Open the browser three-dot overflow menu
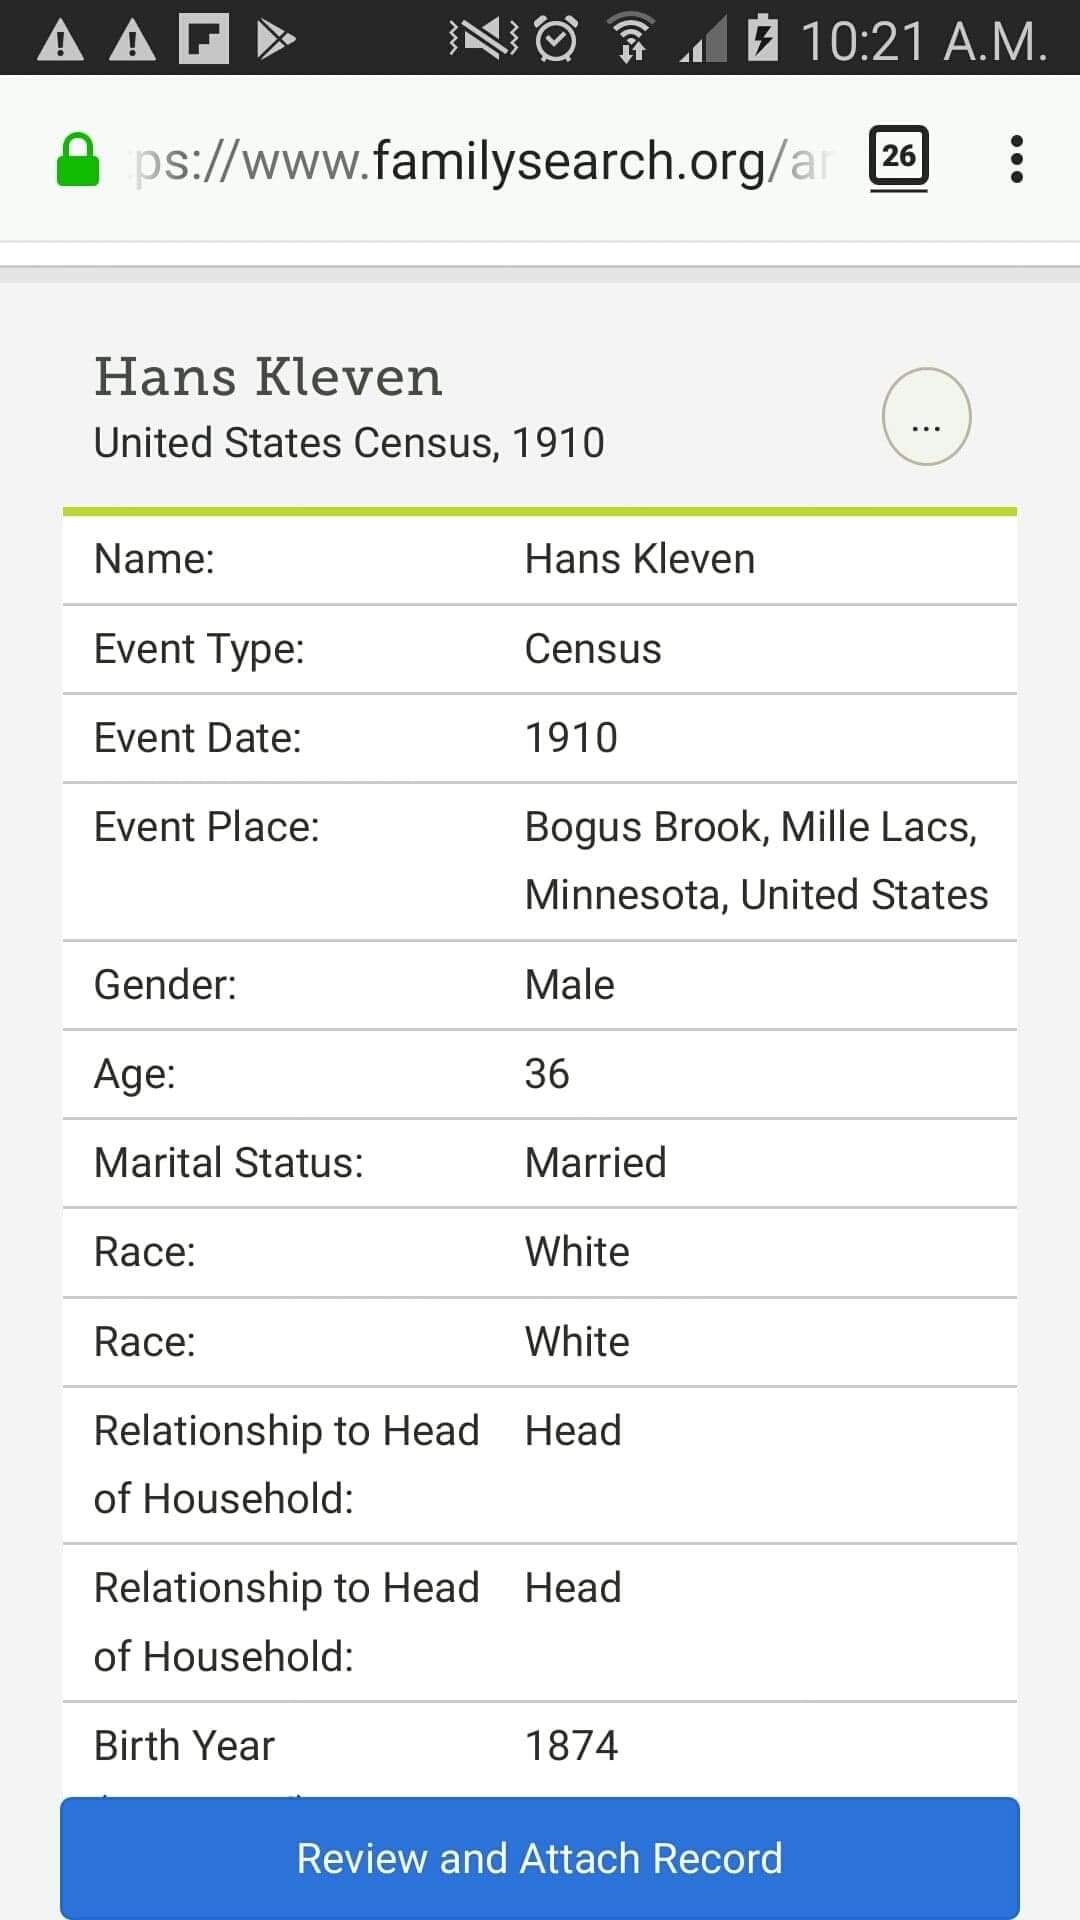Image resolution: width=1080 pixels, height=1920 pixels. point(1016,159)
